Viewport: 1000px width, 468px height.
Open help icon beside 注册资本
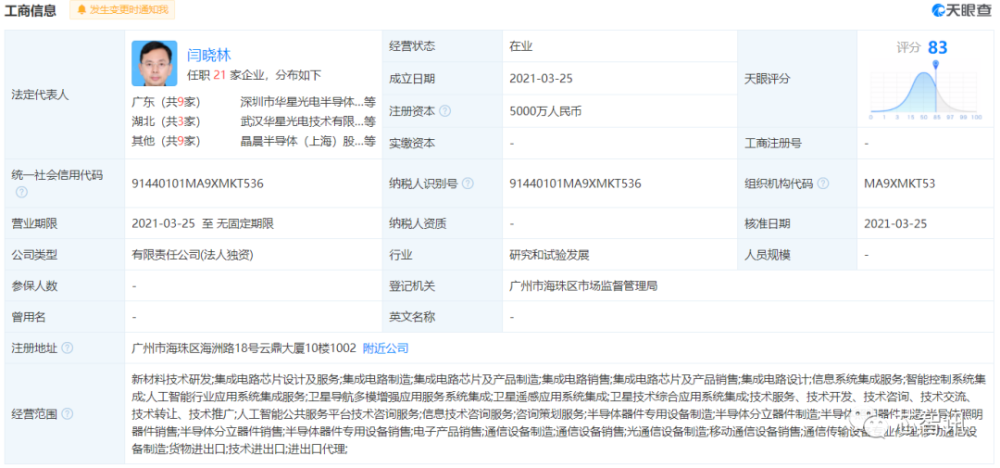[x=445, y=111]
